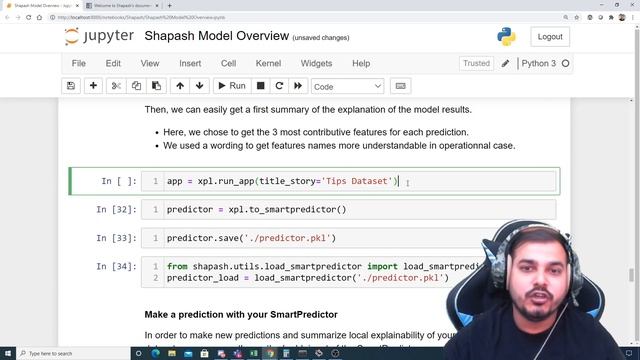Click 'Make a prediction with your SmartPredictor' heading
The height and width of the screenshot is (360, 640).
(241, 315)
